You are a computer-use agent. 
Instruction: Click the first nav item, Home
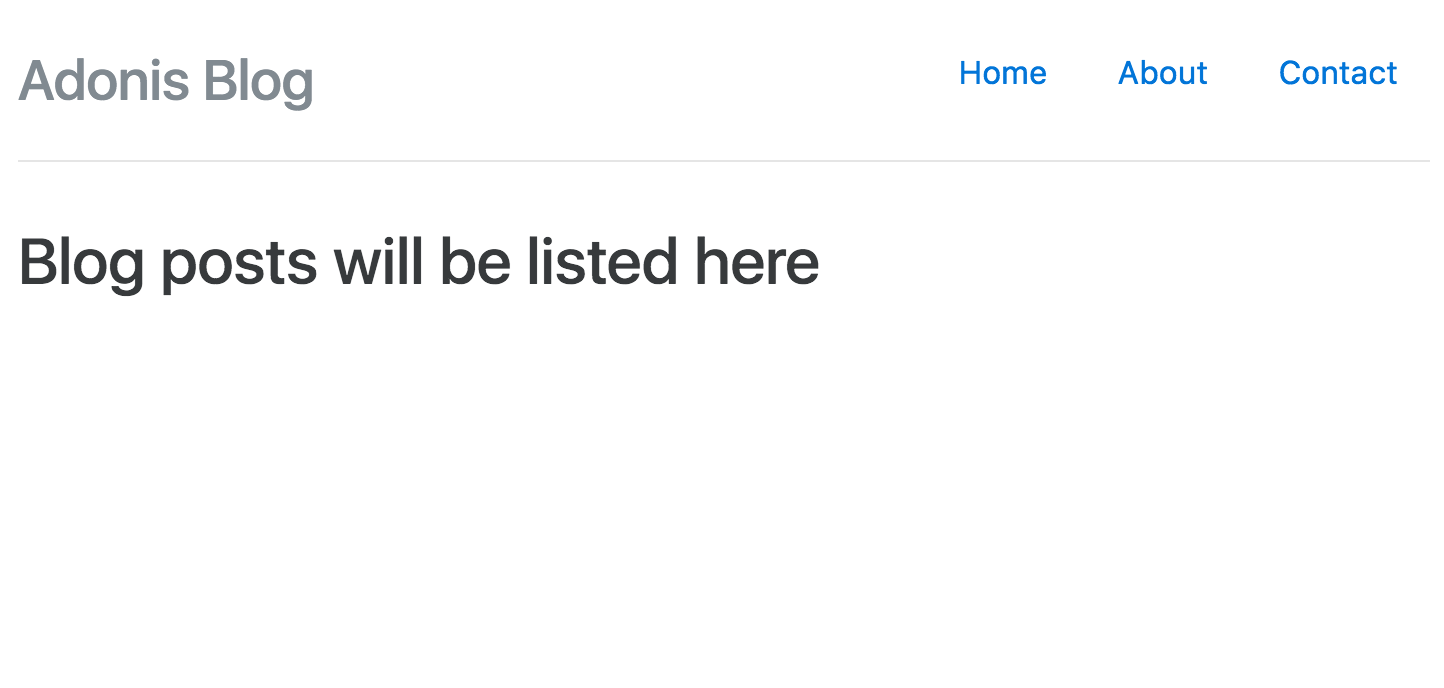point(1002,73)
